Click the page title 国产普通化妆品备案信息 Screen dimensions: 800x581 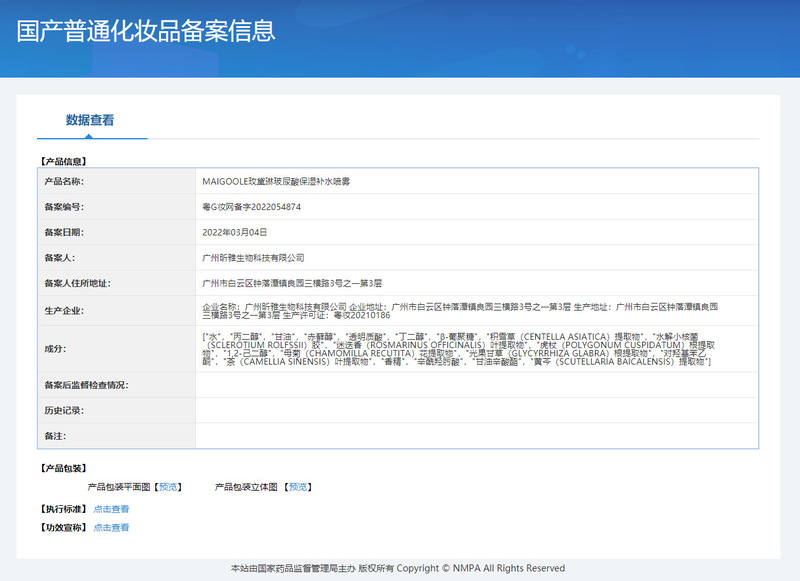[x=146, y=31]
